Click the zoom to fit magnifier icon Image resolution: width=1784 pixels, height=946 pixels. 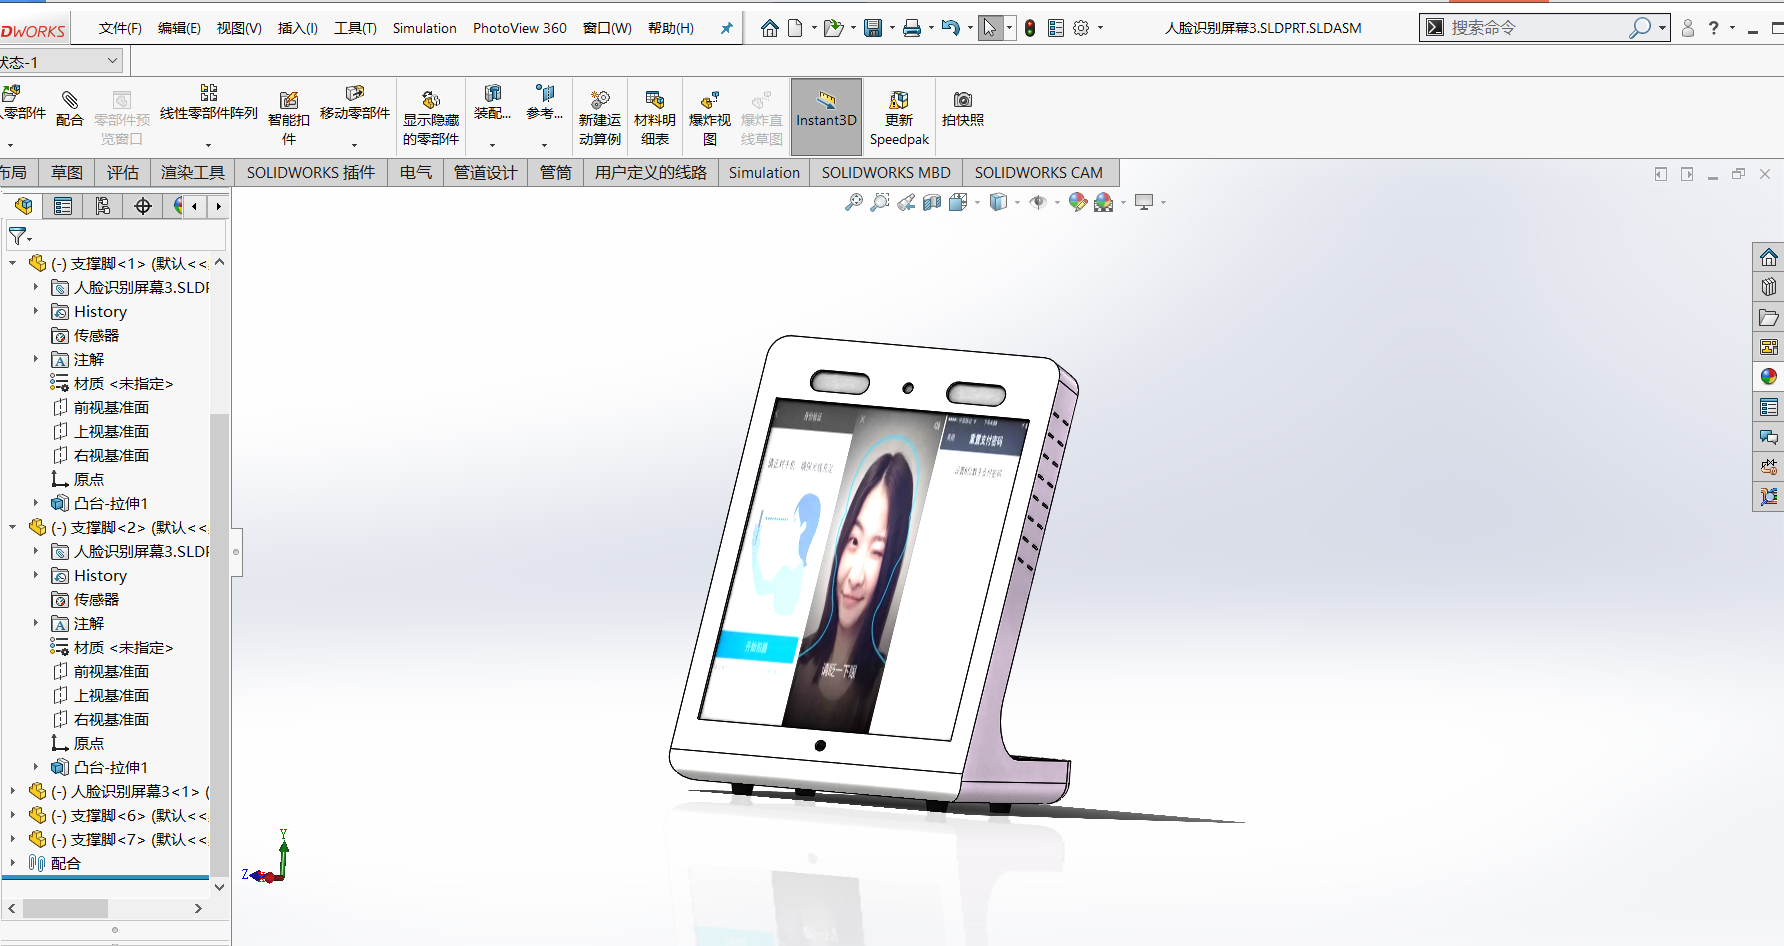click(853, 203)
